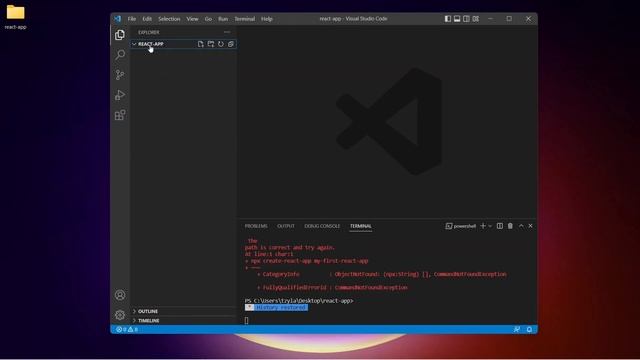Switch to the Debug Console tab

click(x=322, y=226)
